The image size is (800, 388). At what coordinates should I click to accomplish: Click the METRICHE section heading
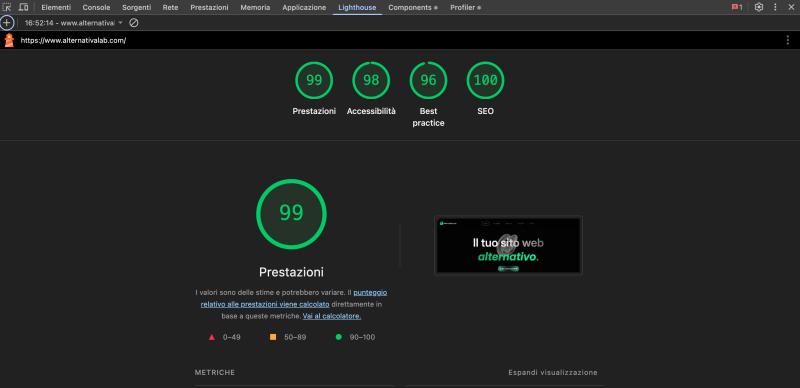point(215,373)
